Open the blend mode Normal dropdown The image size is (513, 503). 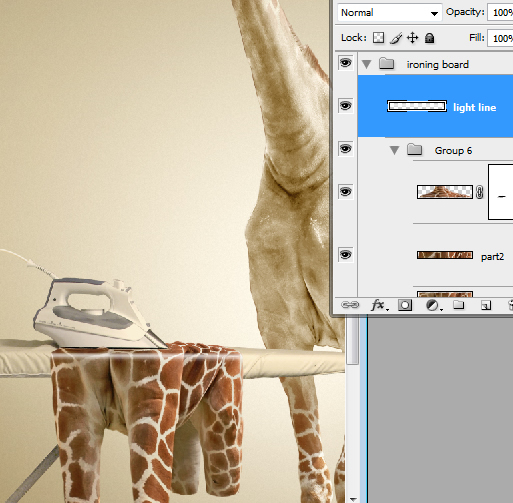point(389,13)
